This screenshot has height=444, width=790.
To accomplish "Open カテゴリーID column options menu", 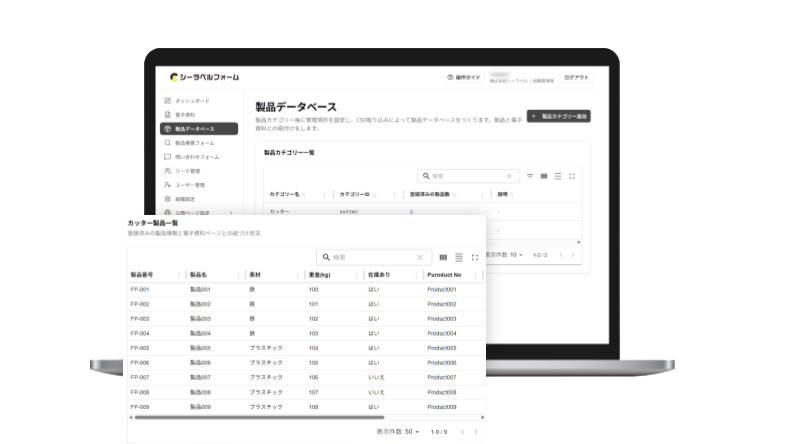I will 394,195.
